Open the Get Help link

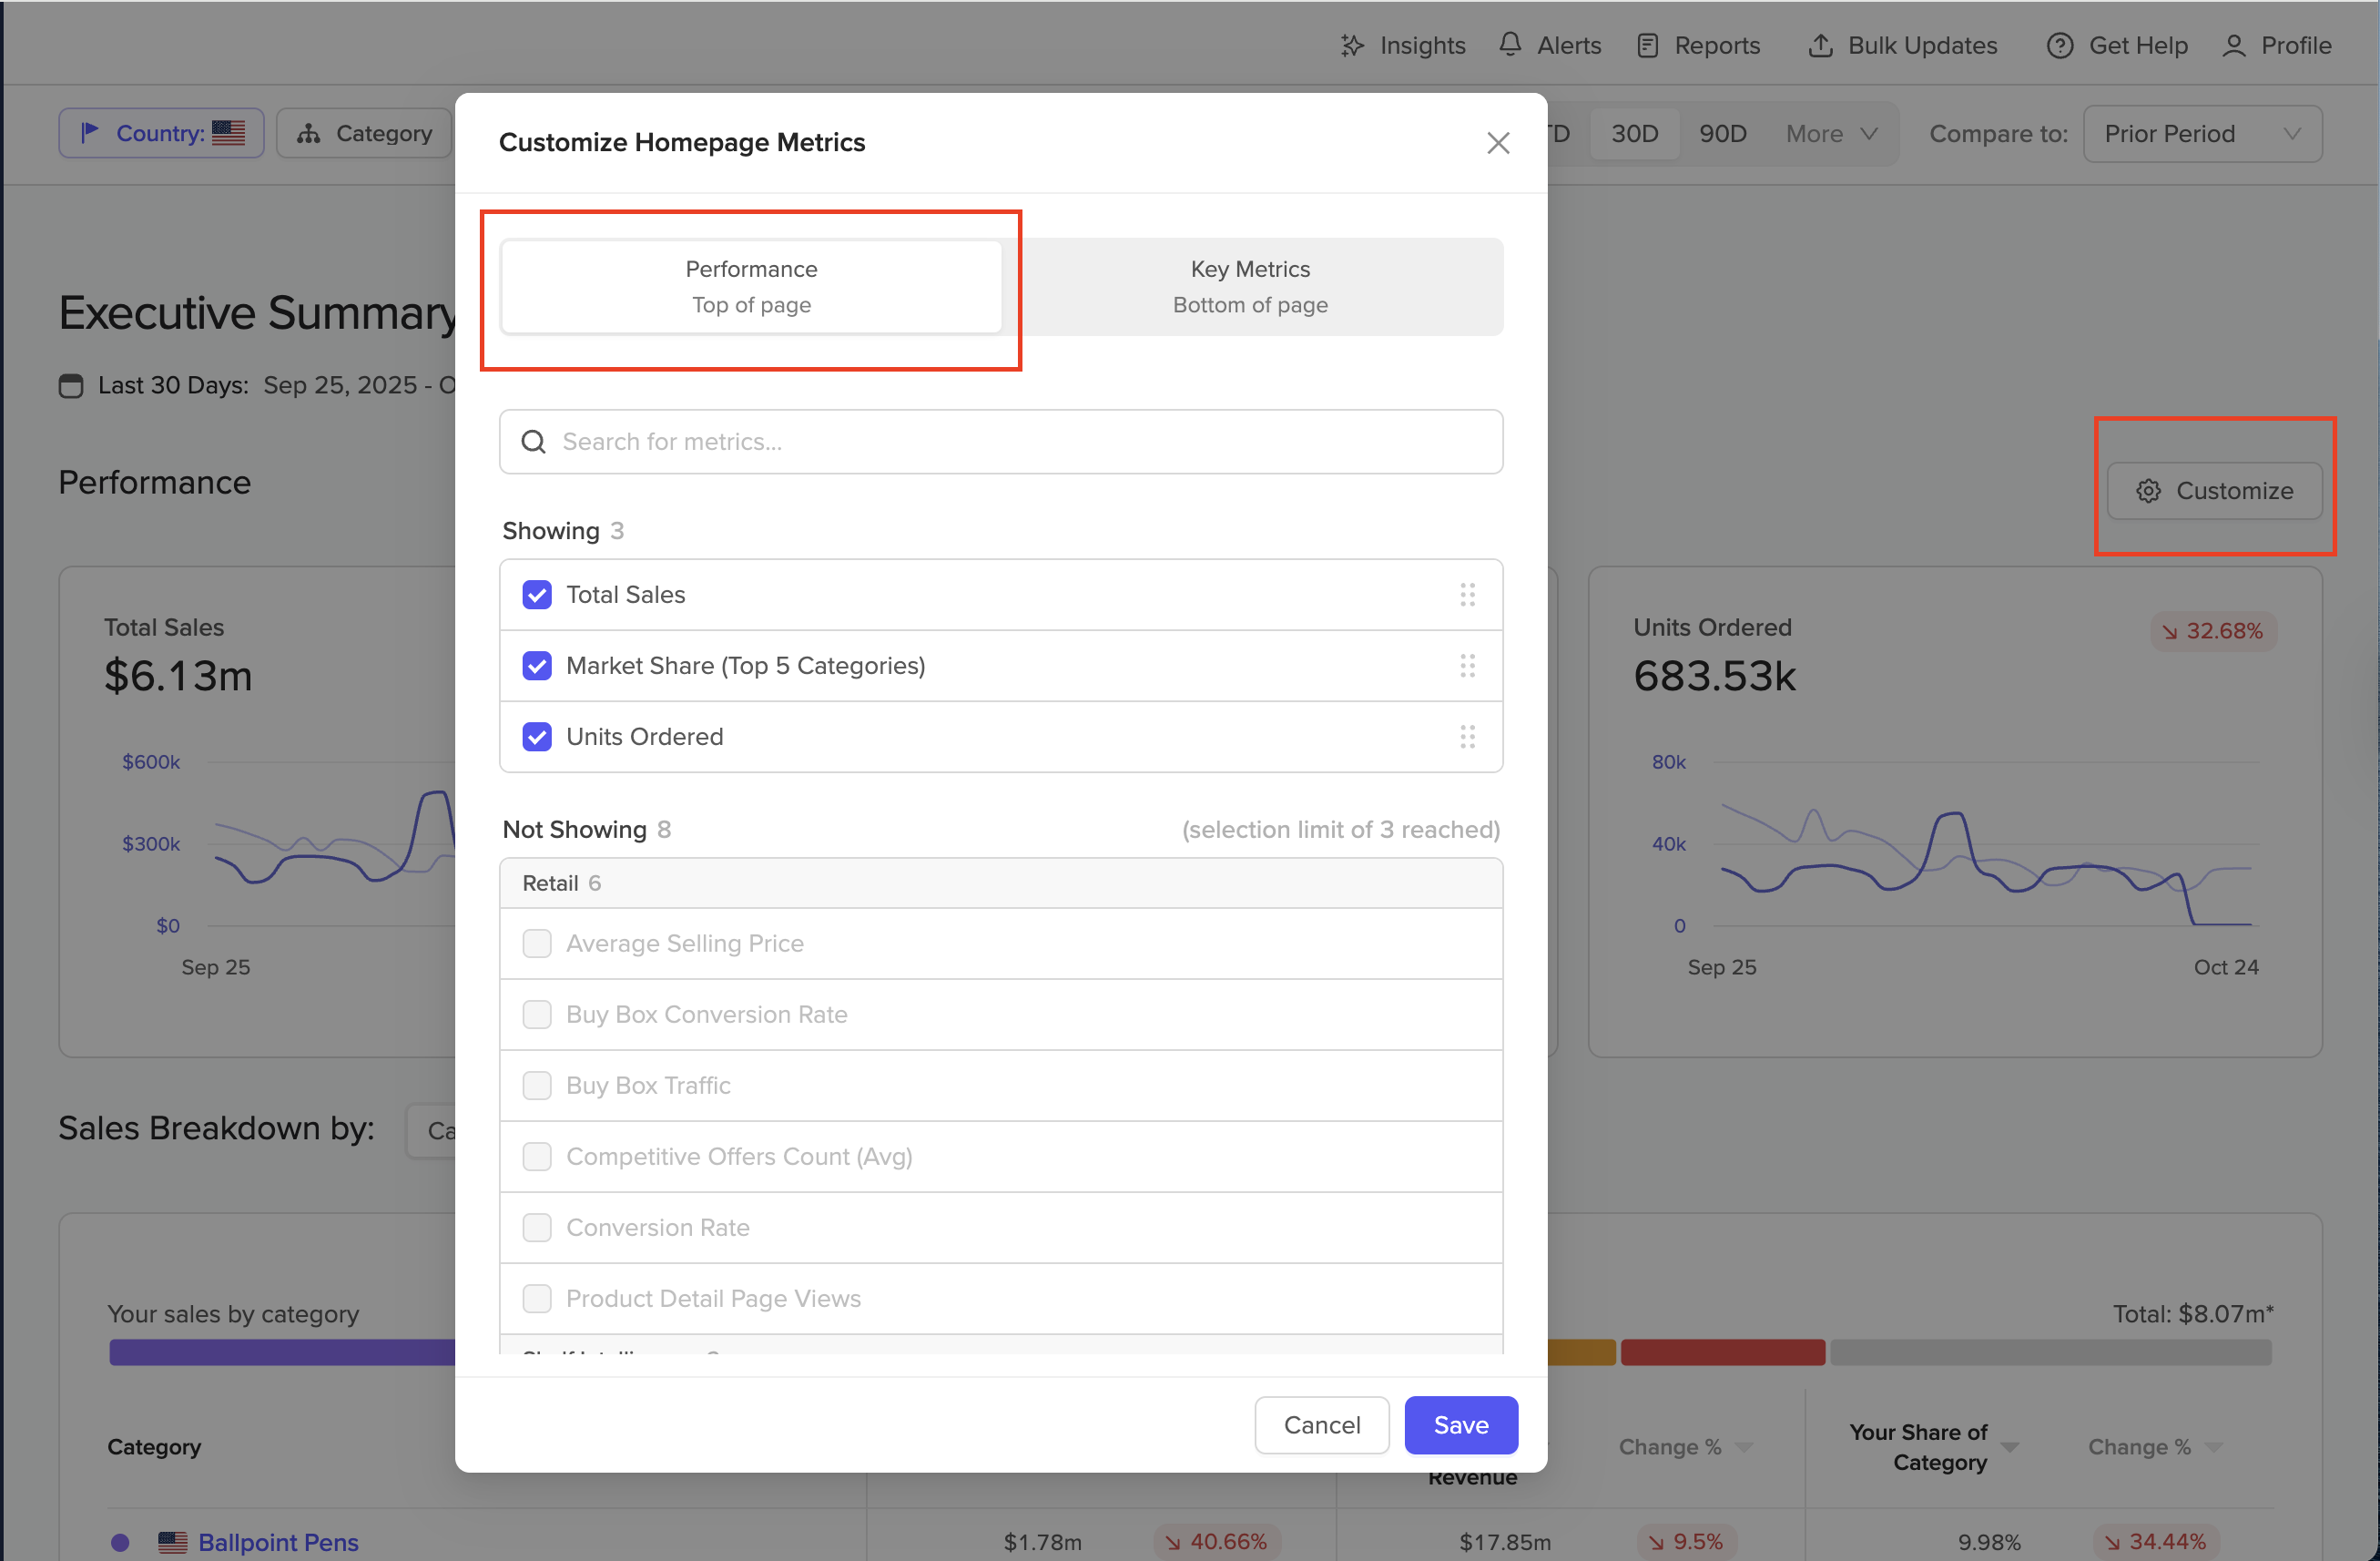(2117, 45)
